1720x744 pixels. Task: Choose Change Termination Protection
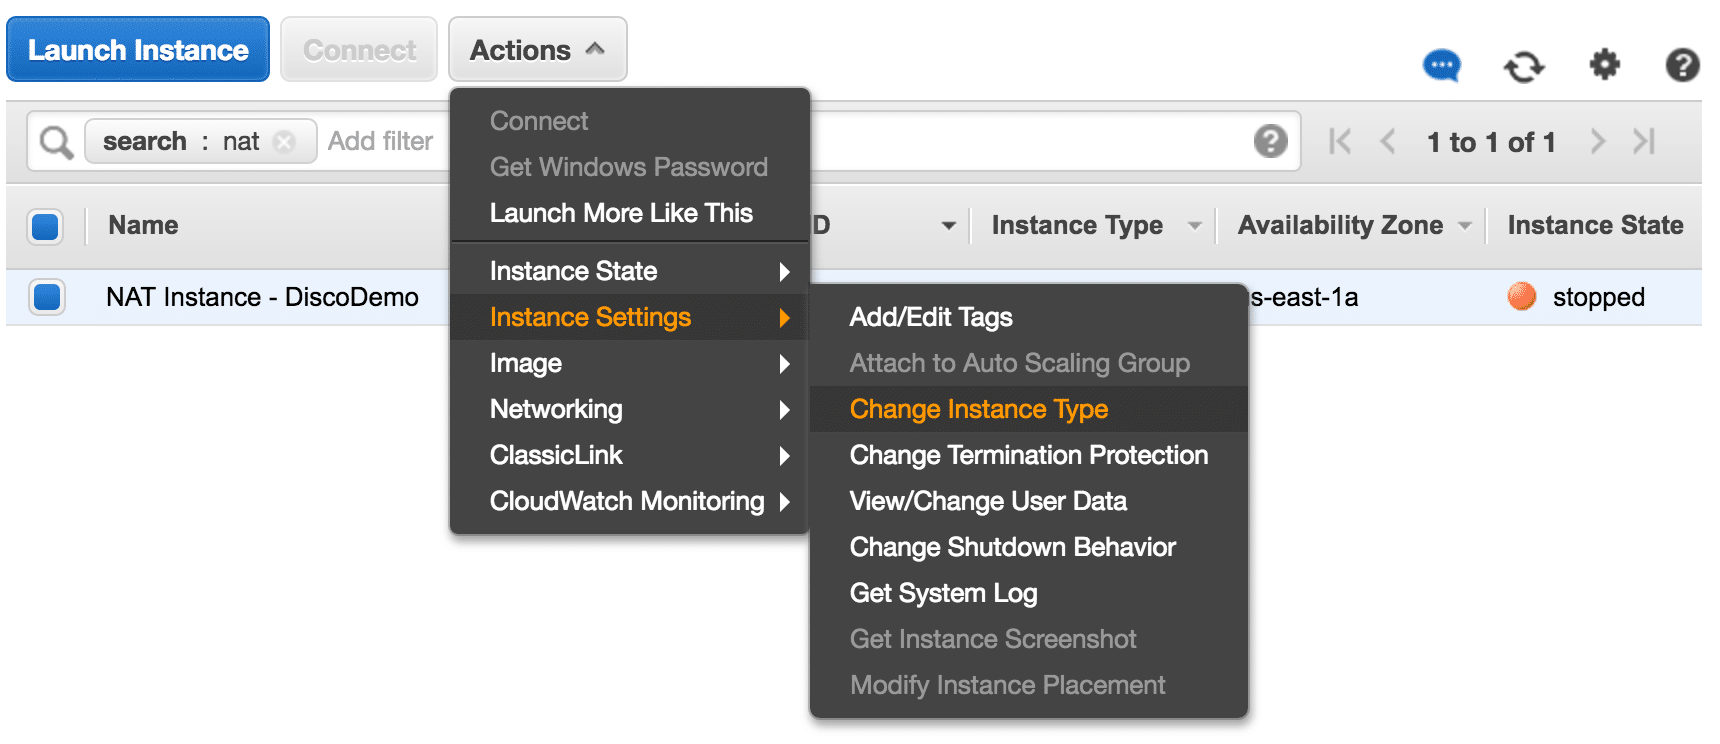pos(1028,455)
